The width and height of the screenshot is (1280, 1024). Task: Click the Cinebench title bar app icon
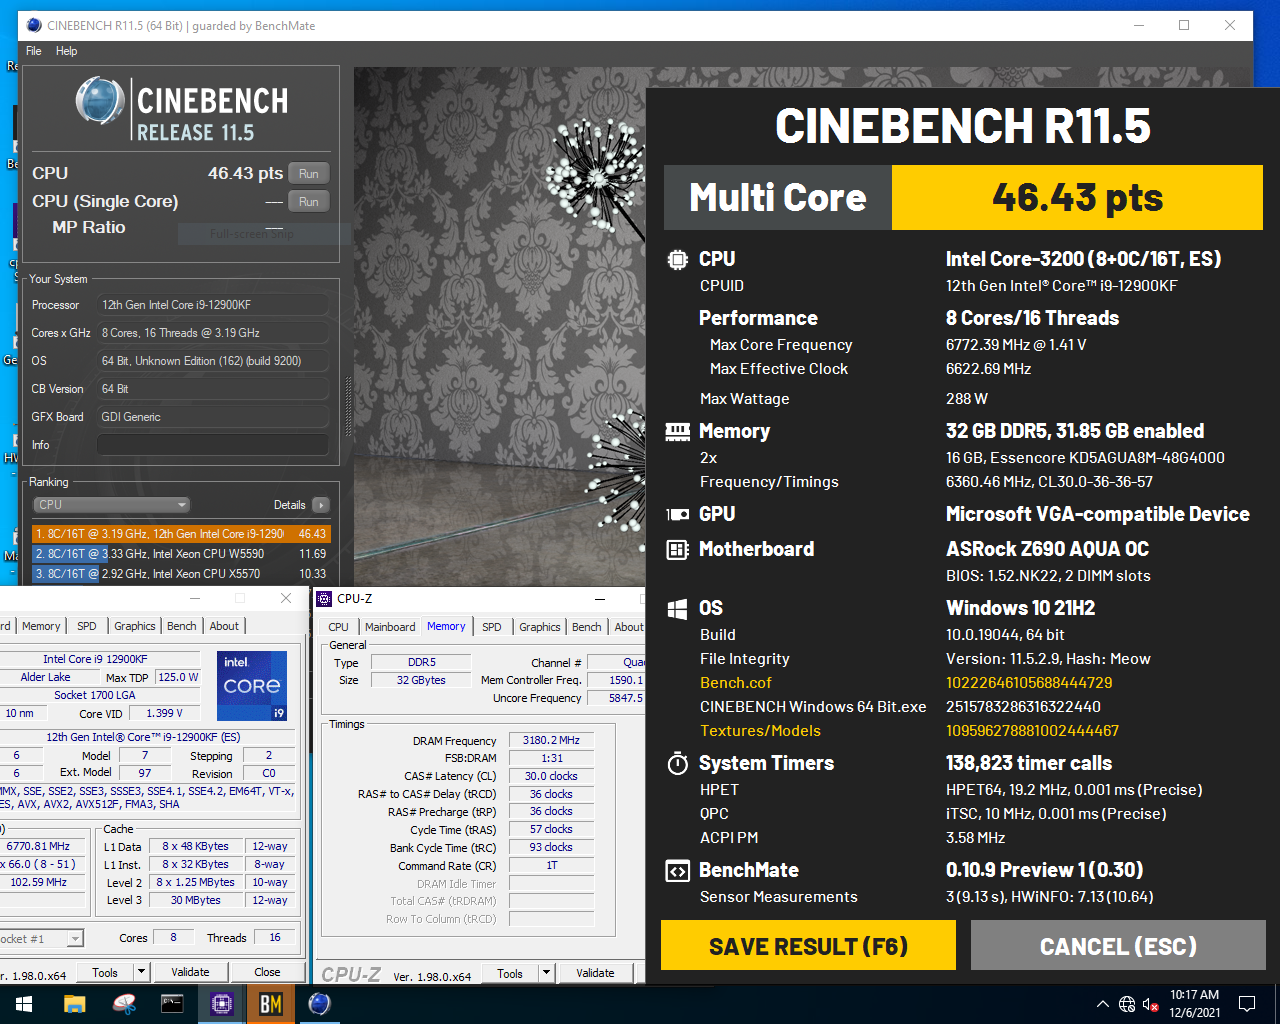[x=34, y=25]
